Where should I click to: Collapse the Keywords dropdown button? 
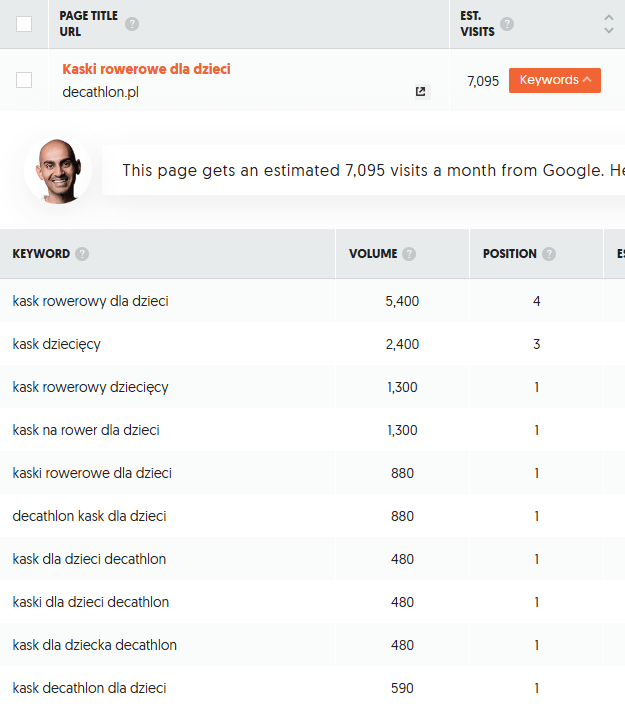pyautogui.click(x=555, y=80)
